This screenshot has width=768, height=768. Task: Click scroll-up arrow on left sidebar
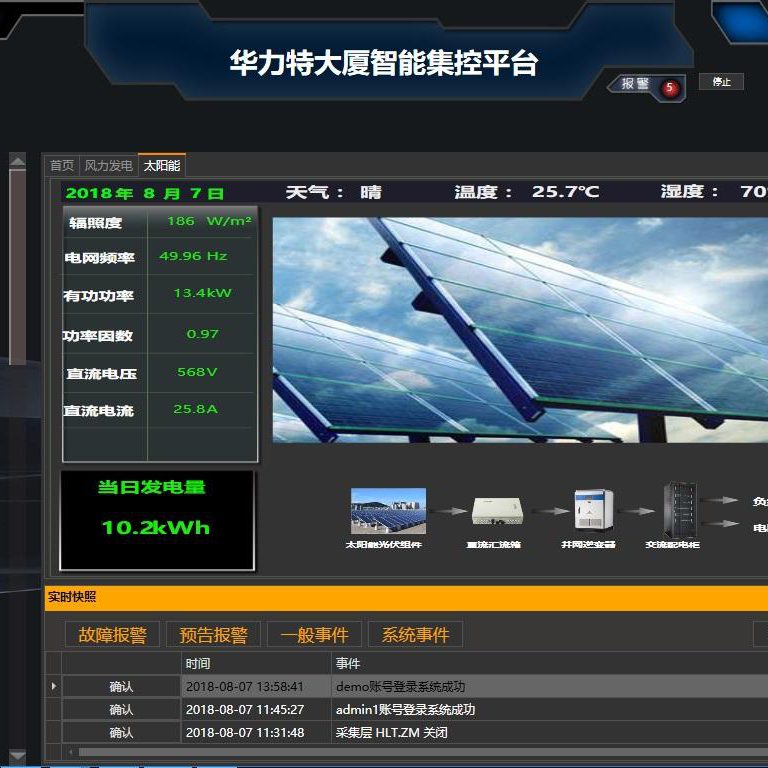[17, 160]
